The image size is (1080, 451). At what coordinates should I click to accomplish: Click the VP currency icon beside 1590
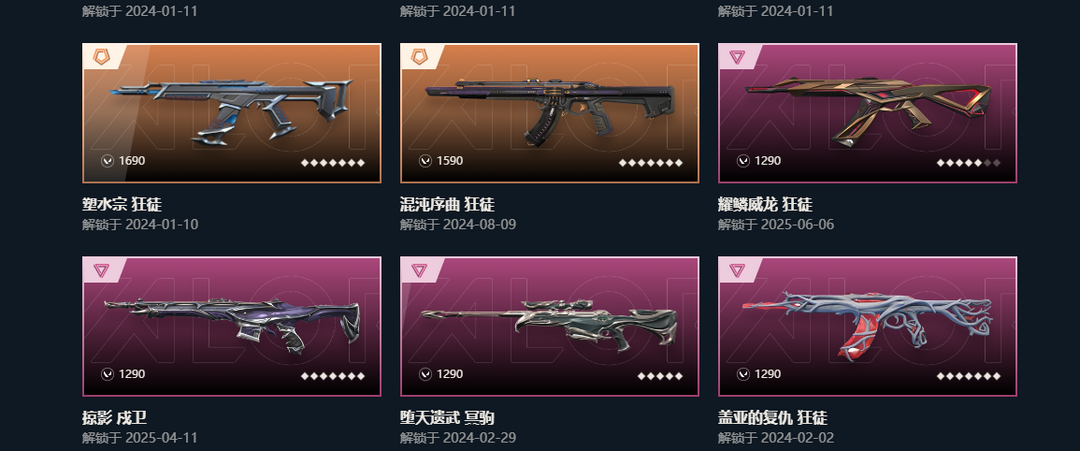425,161
